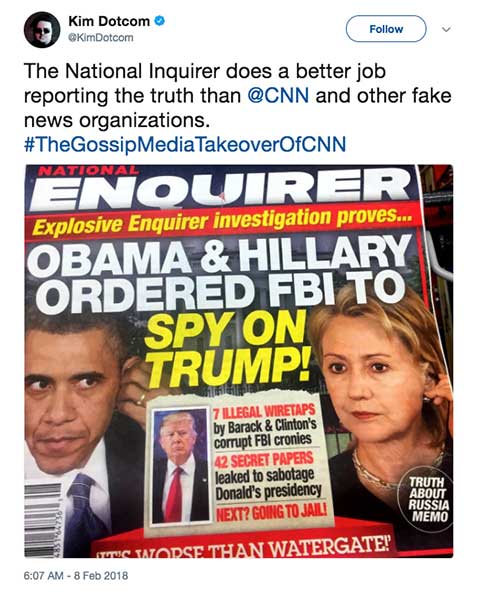This screenshot has width=480, height=591.
Task: Follow the Kim Dotcom account
Action: [386, 29]
